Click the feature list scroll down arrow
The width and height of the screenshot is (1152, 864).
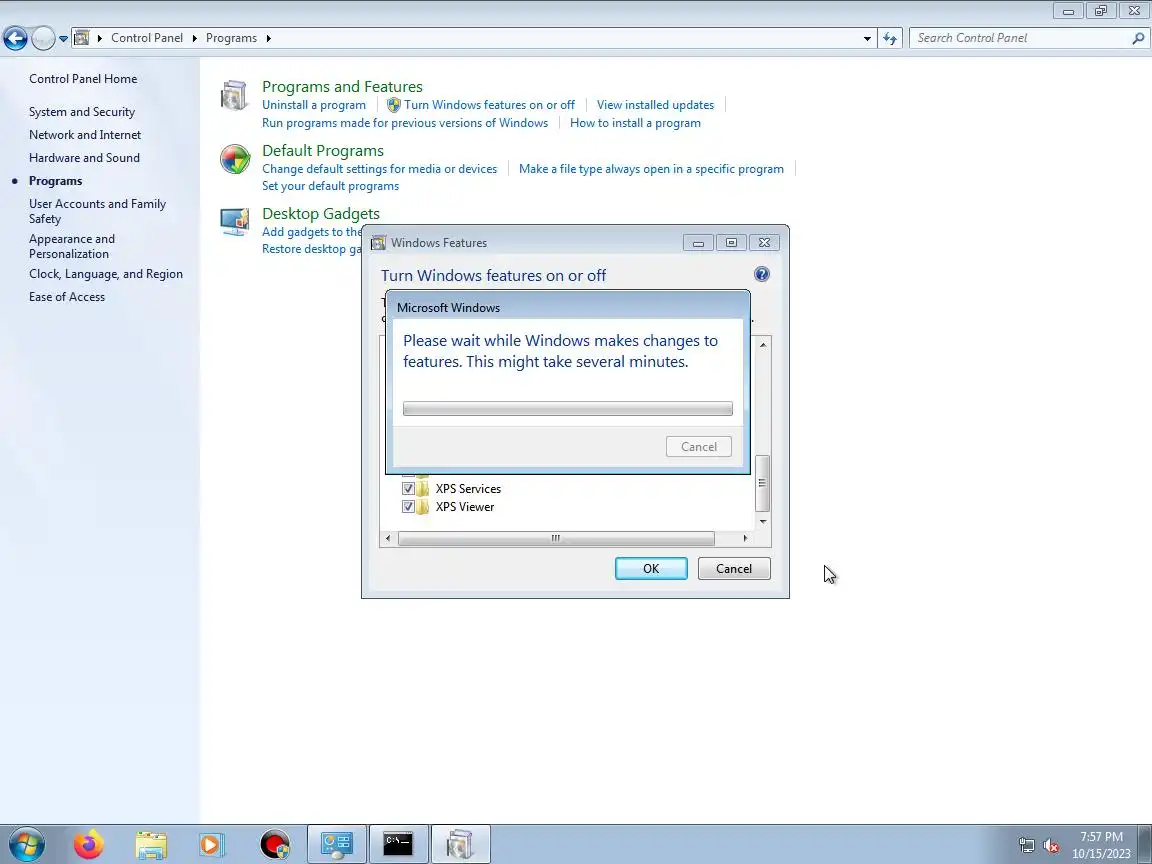pos(763,522)
